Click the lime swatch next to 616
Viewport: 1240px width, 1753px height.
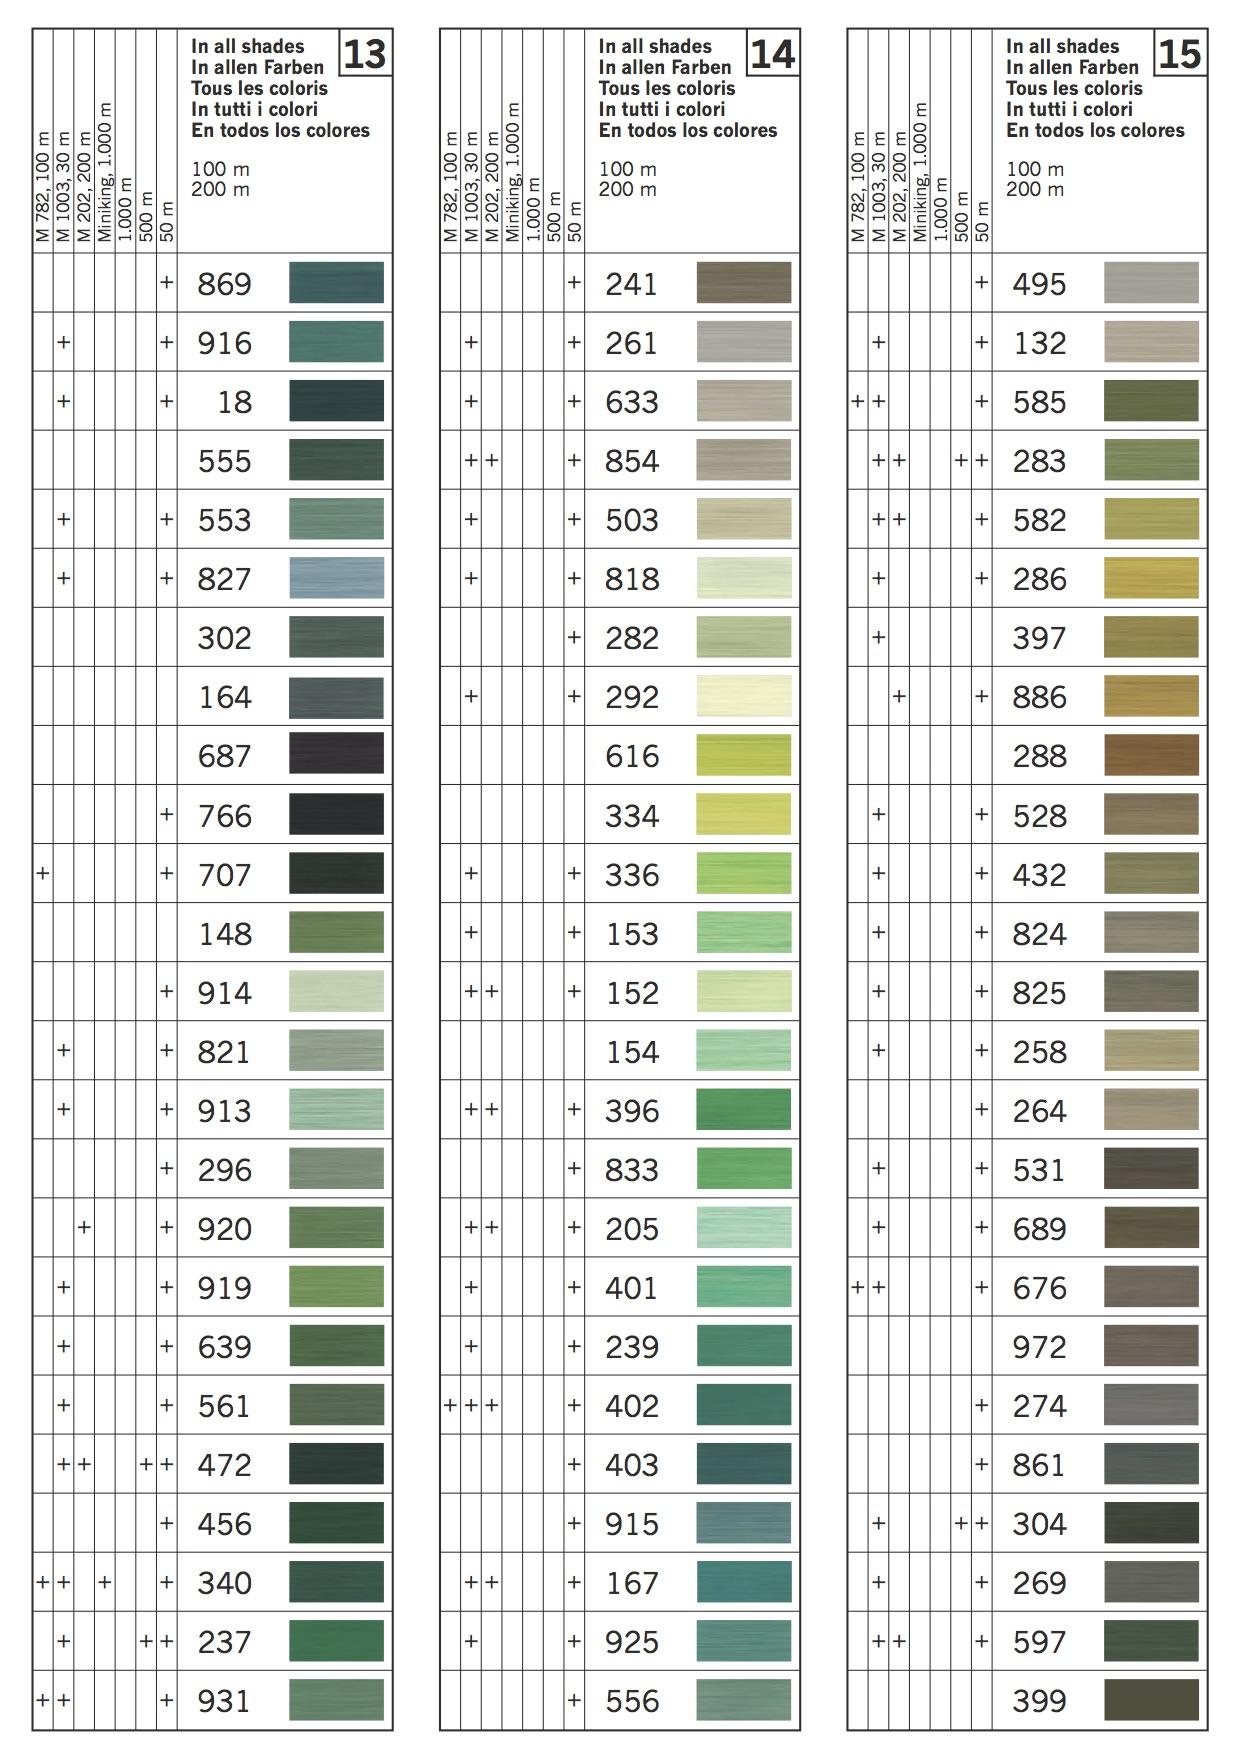point(743,755)
